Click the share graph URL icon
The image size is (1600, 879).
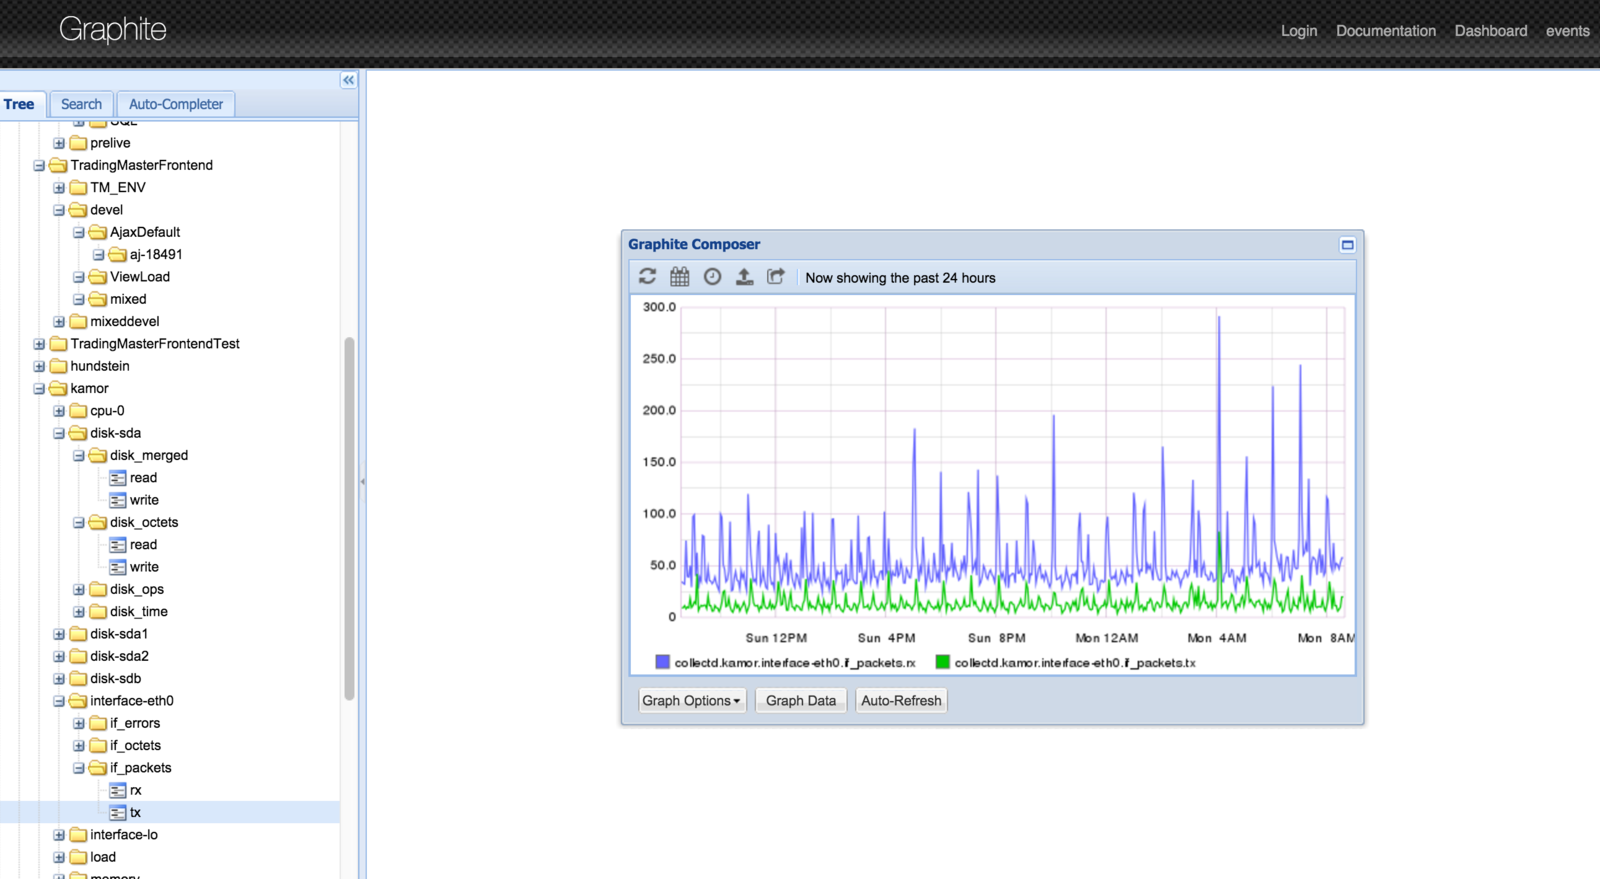[x=776, y=277]
